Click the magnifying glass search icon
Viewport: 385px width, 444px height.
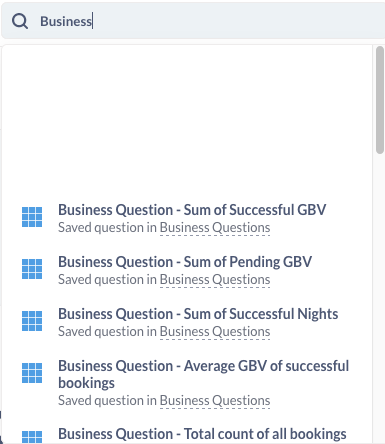20,21
